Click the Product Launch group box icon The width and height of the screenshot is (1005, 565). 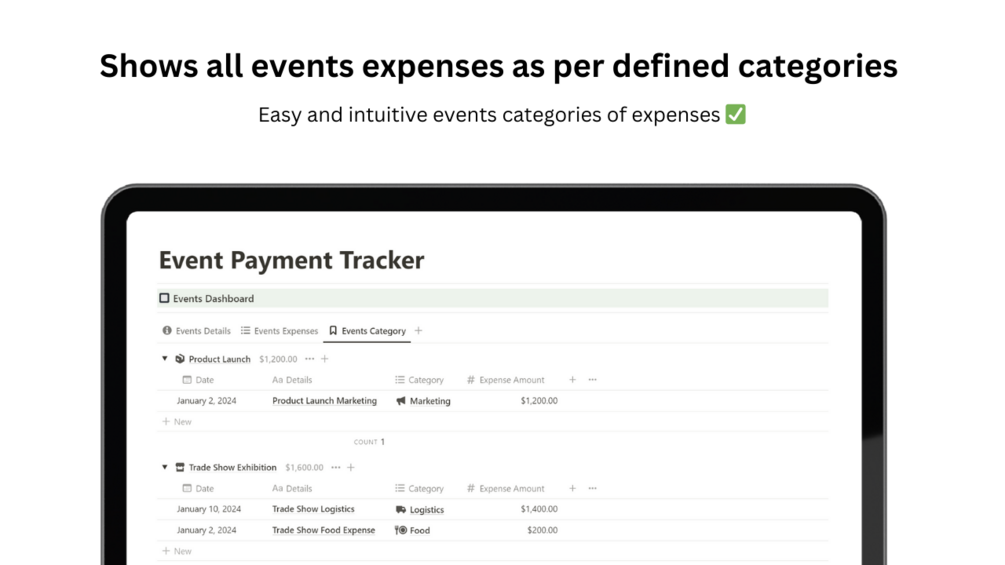(180, 359)
